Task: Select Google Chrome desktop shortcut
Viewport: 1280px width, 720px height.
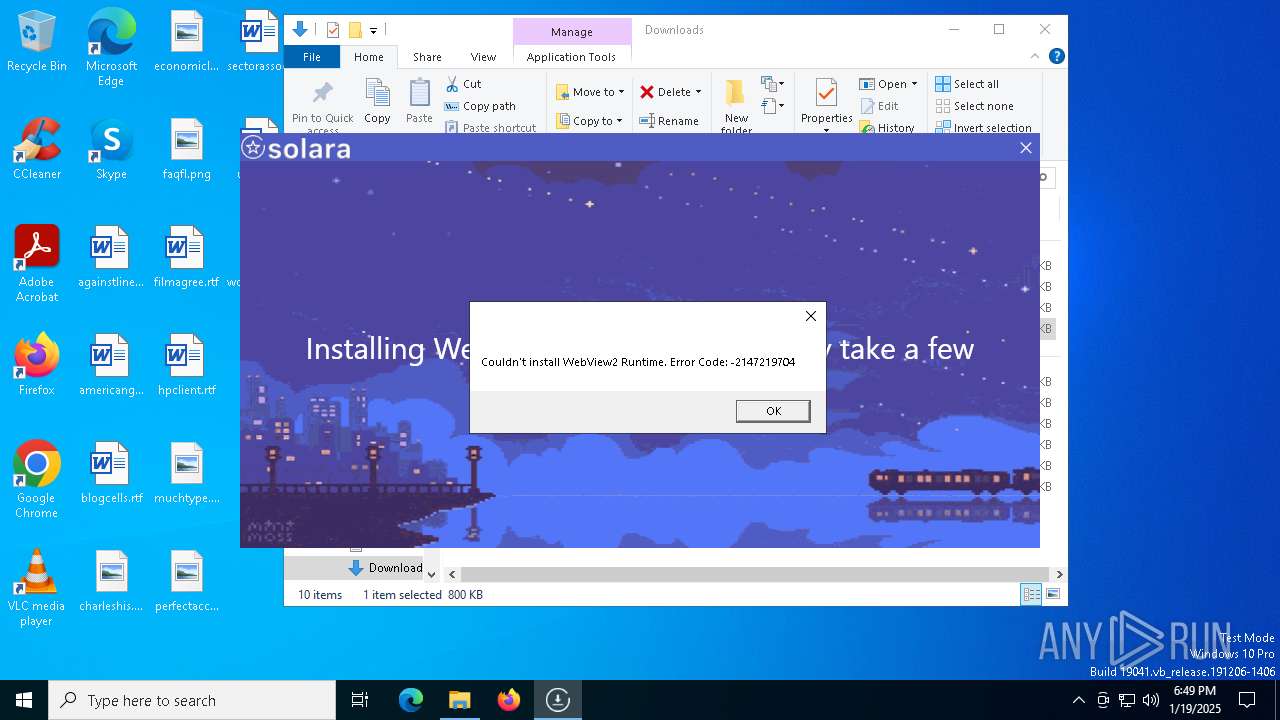Action: [x=37, y=480]
